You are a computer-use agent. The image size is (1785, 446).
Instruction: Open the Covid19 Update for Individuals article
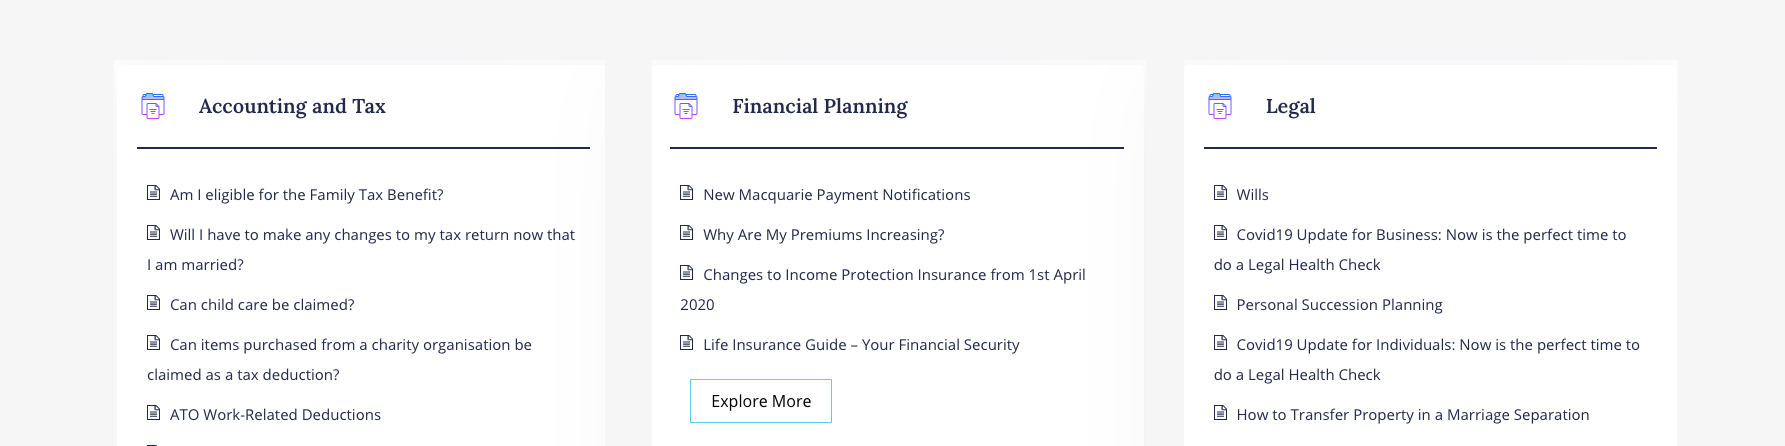pyautogui.click(x=1437, y=345)
